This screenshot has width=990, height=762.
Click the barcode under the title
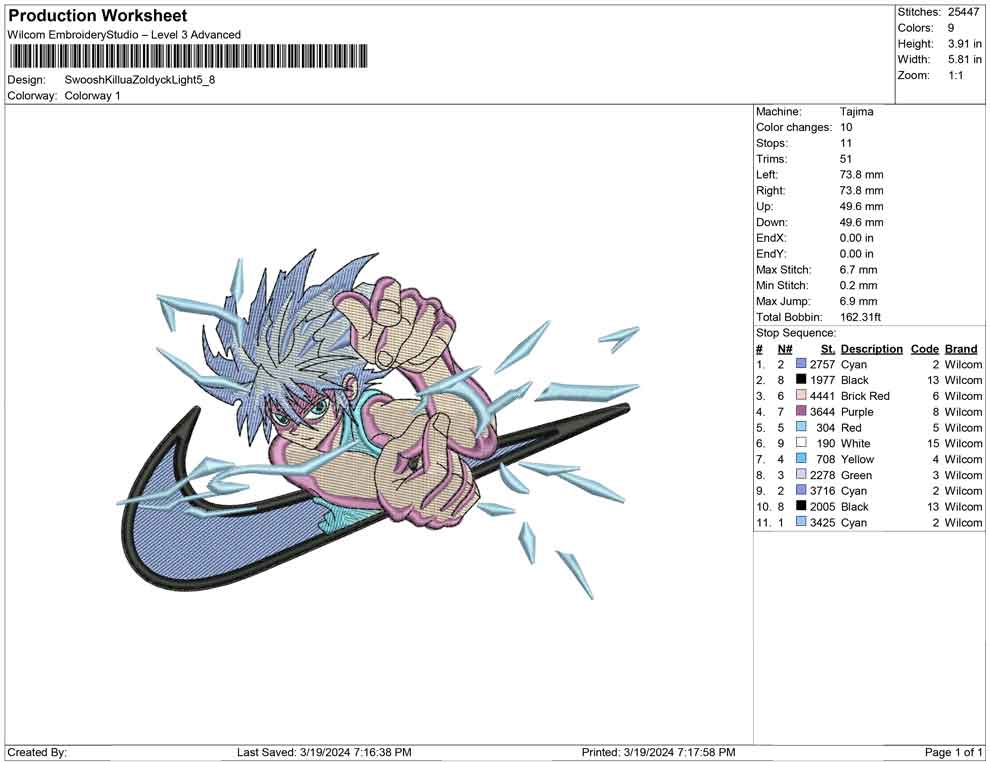(x=188, y=57)
